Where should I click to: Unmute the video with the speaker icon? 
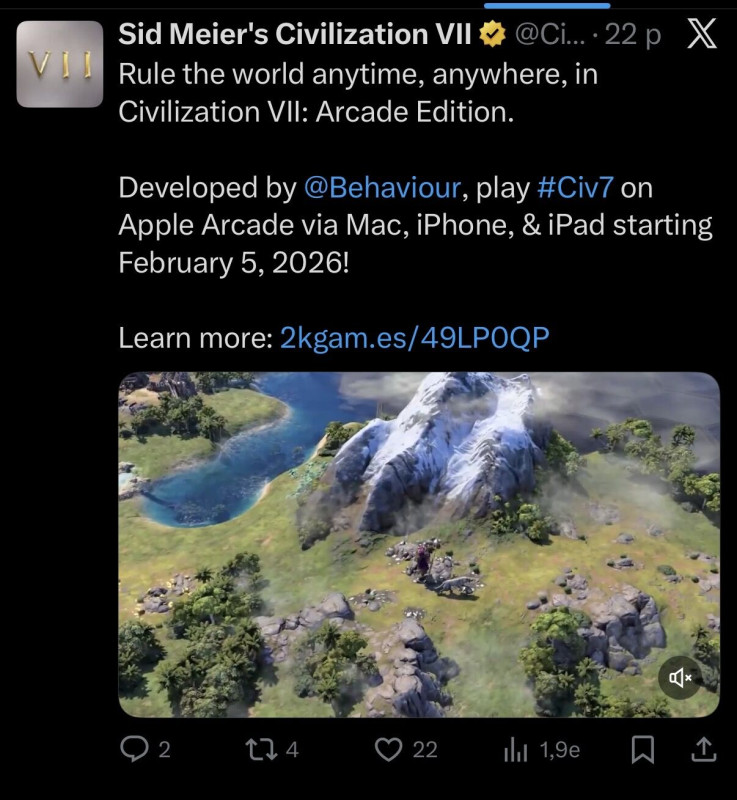680,678
